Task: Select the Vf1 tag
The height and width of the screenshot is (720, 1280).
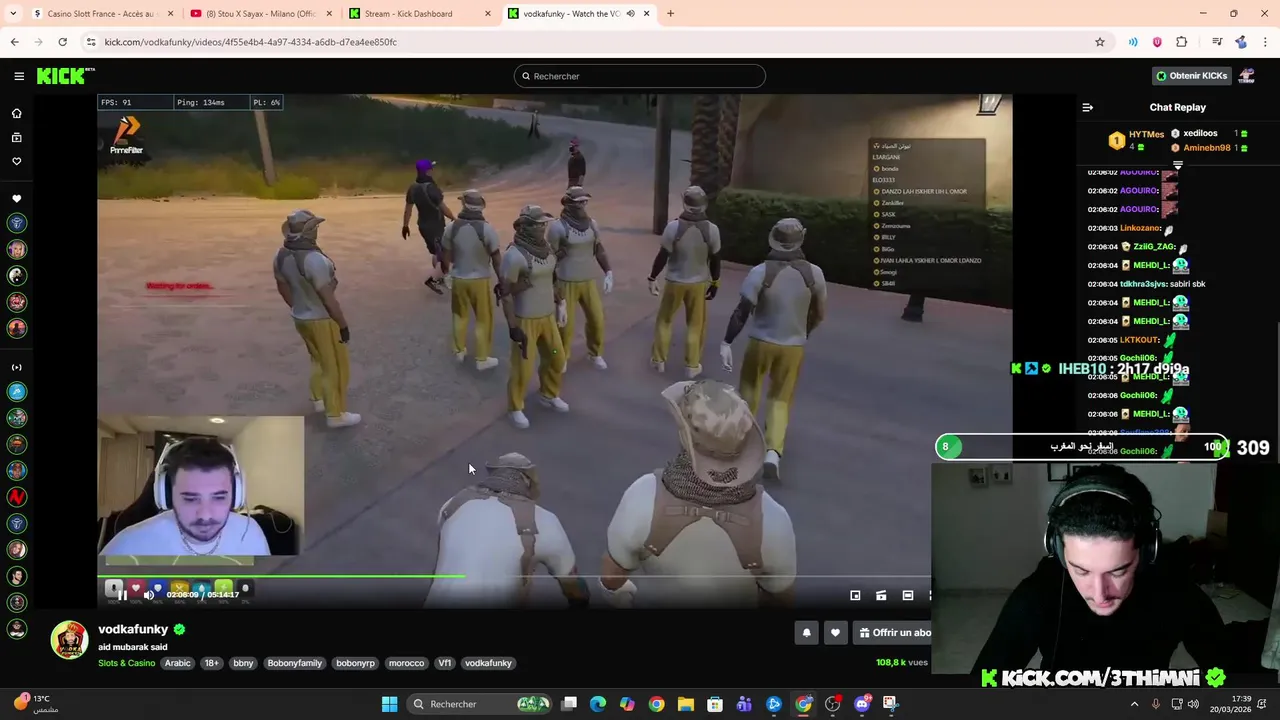Action: pyautogui.click(x=444, y=663)
